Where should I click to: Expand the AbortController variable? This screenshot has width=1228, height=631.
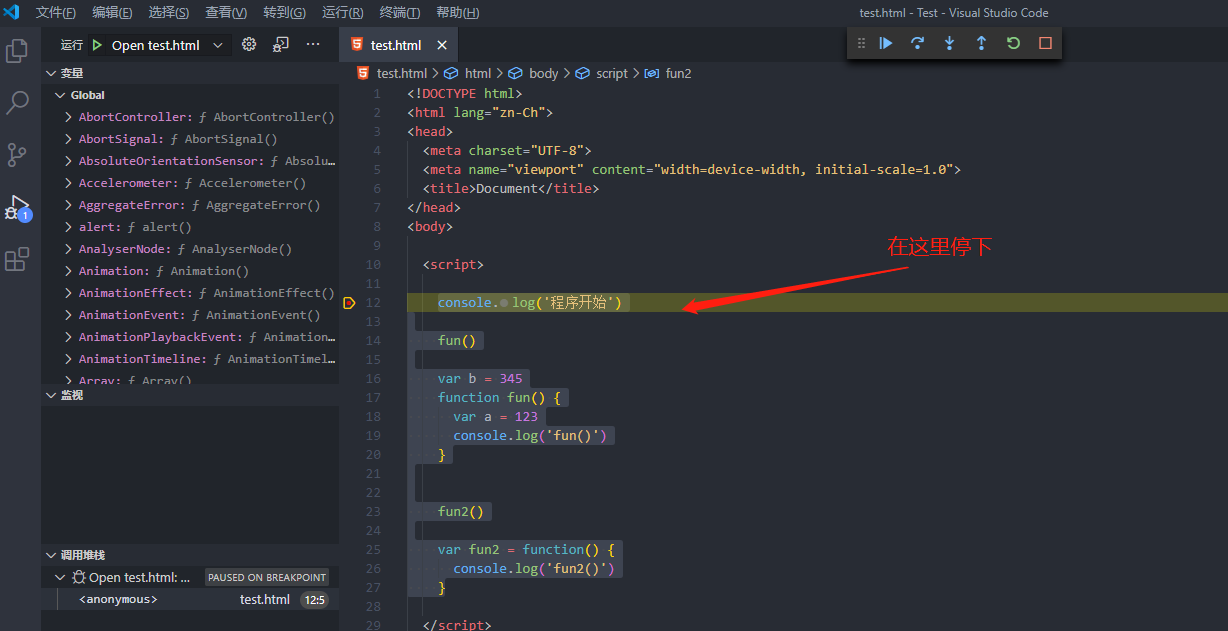pos(68,117)
